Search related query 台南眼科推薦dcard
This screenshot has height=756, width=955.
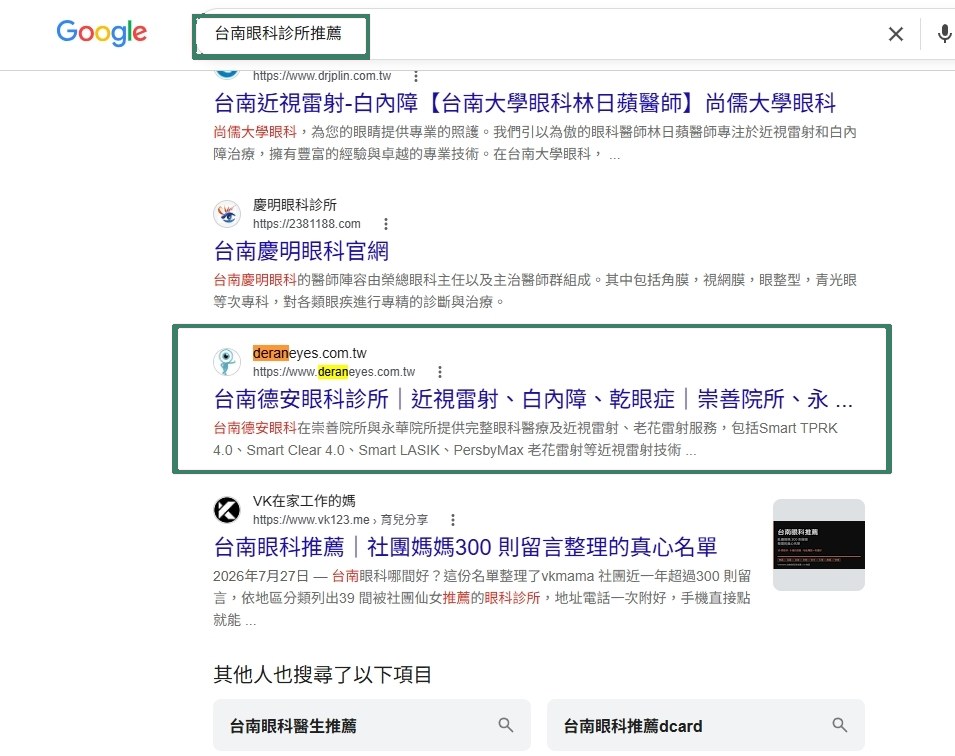coord(705,725)
